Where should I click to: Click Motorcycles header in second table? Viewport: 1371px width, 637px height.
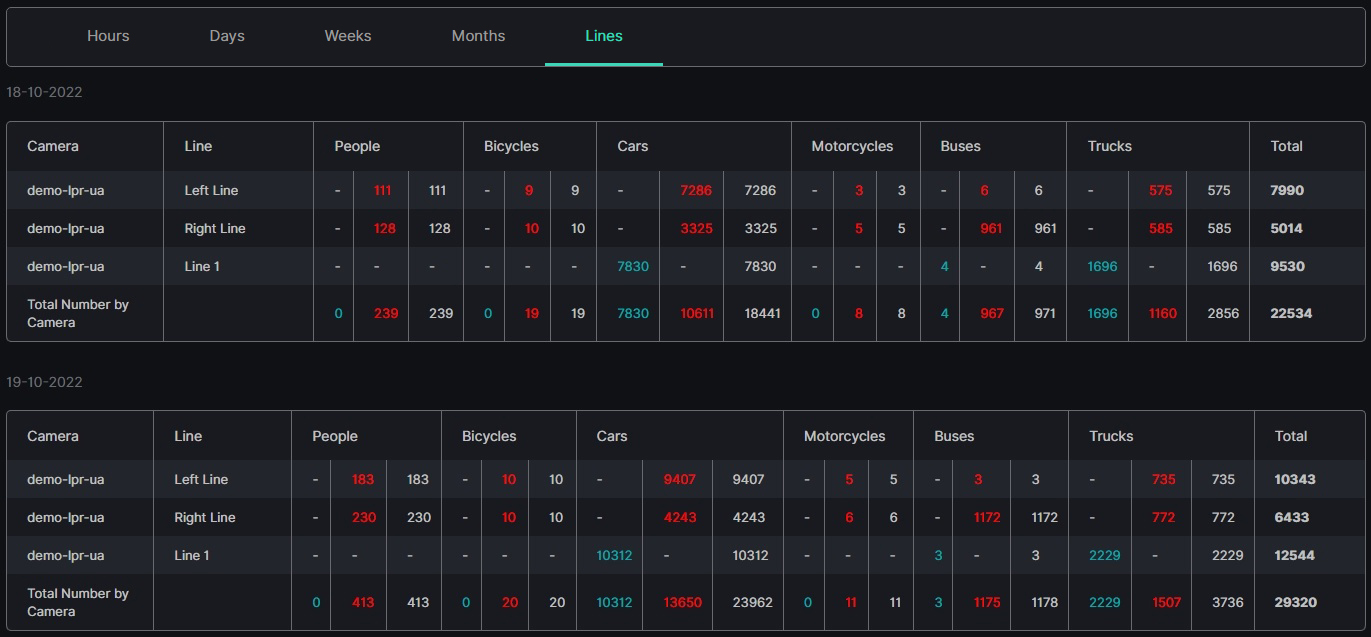(x=845, y=436)
